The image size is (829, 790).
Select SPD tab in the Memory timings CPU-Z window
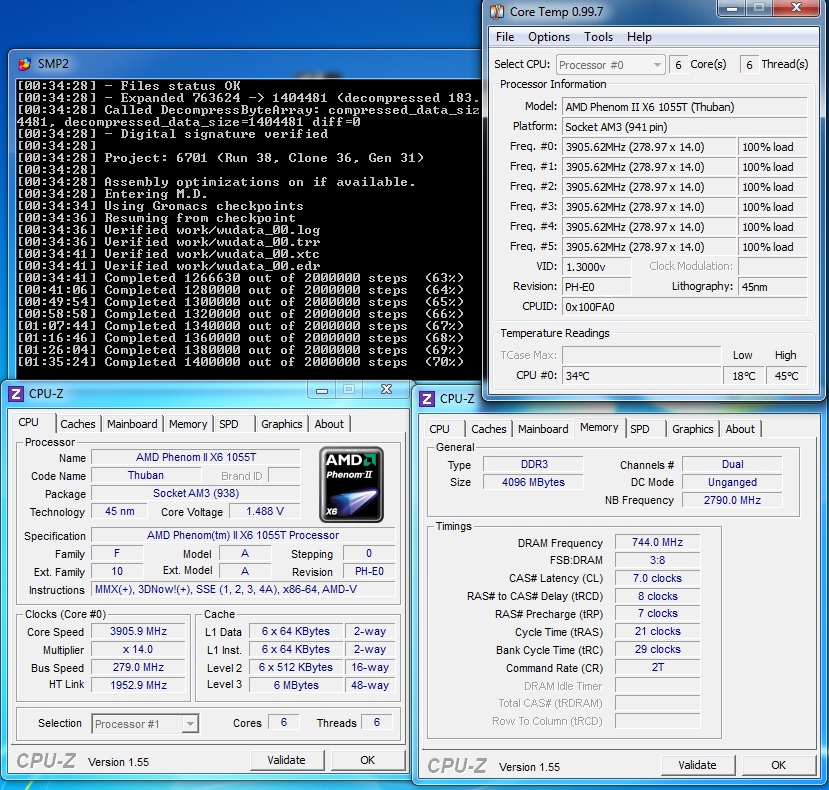(x=640, y=429)
